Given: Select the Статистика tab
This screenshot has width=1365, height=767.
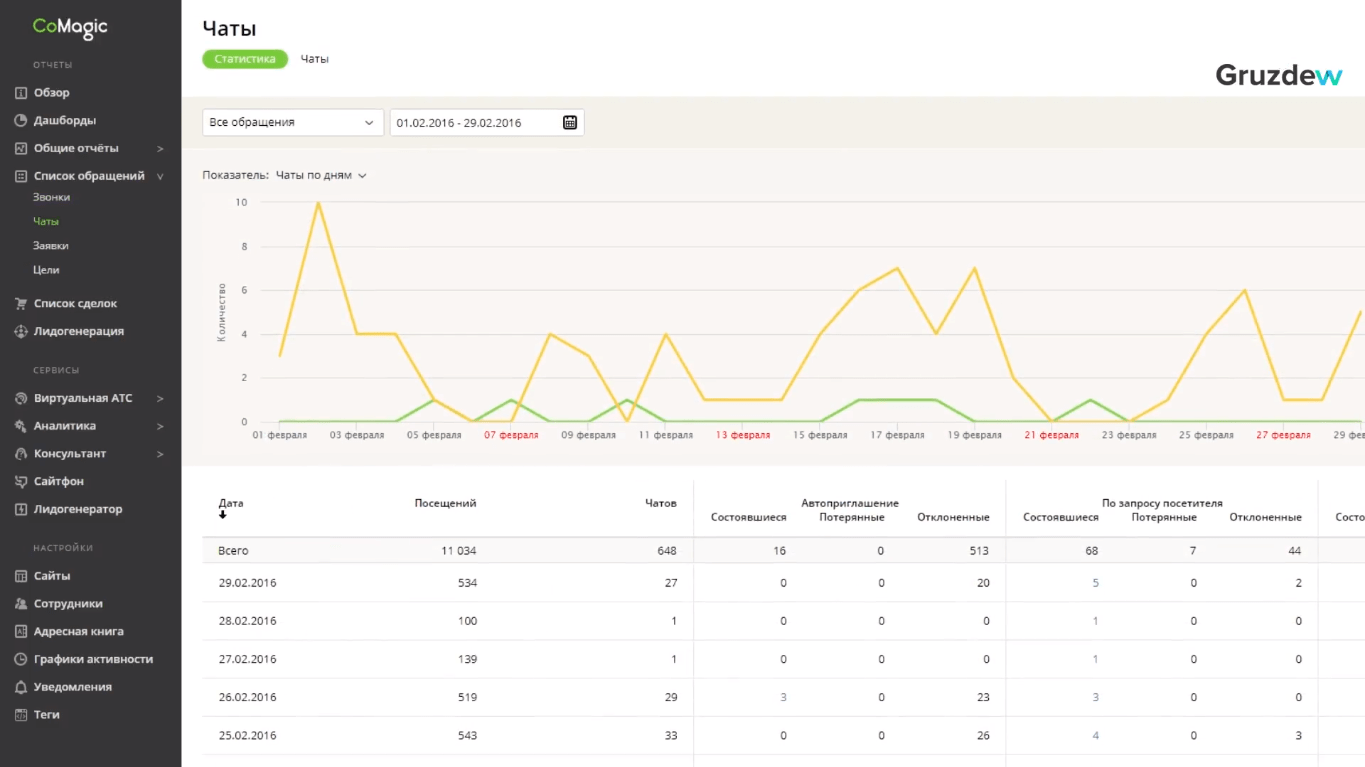Looking at the screenshot, I should pos(245,59).
